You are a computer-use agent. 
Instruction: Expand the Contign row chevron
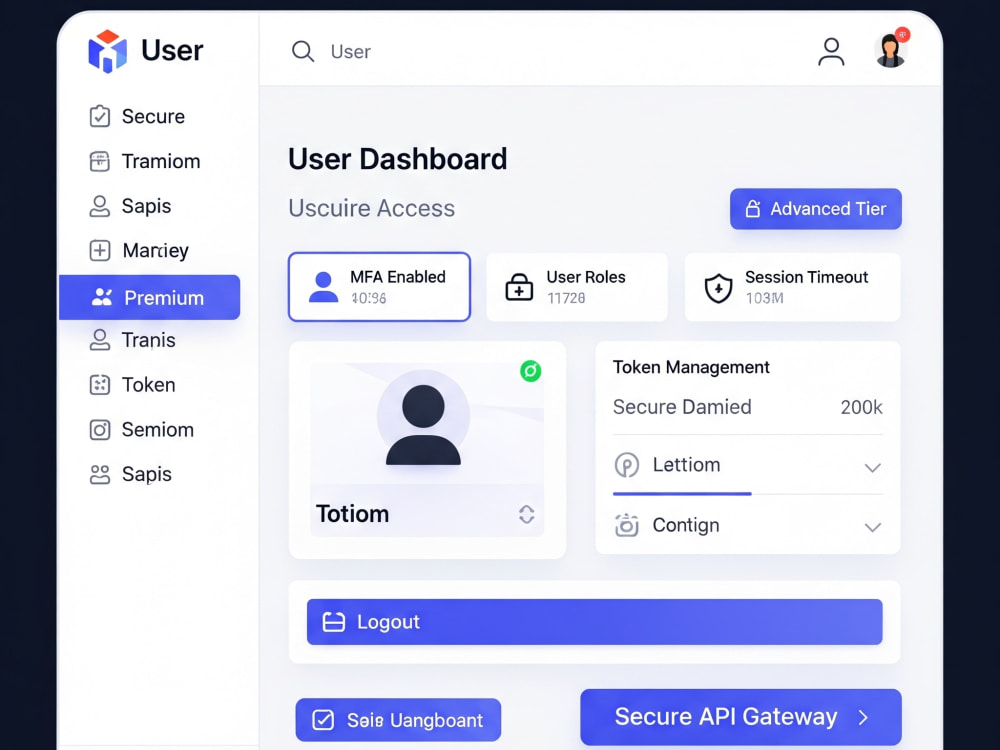872,527
